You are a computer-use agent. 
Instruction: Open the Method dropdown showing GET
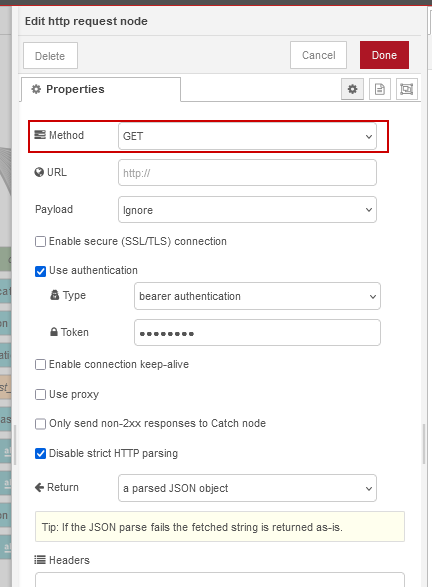click(x=247, y=136)
